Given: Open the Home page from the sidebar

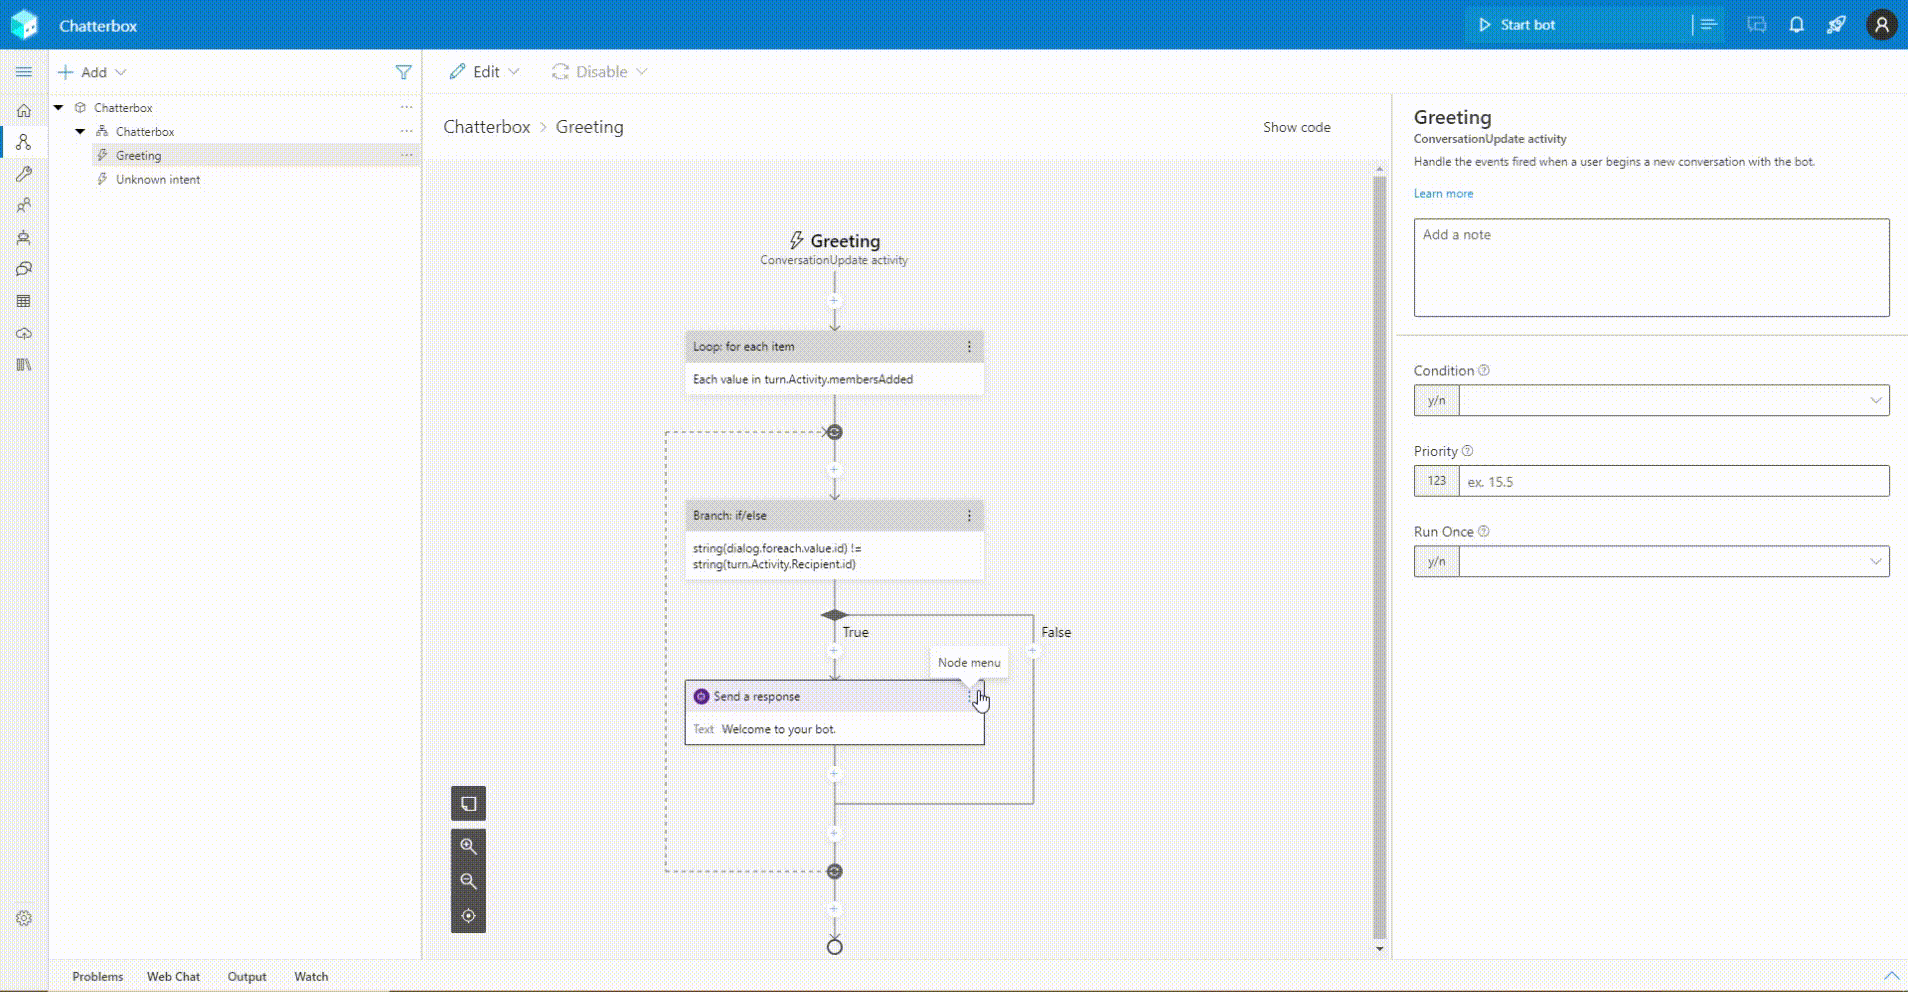Looking at the screenshot, I should tap(24, 111).
